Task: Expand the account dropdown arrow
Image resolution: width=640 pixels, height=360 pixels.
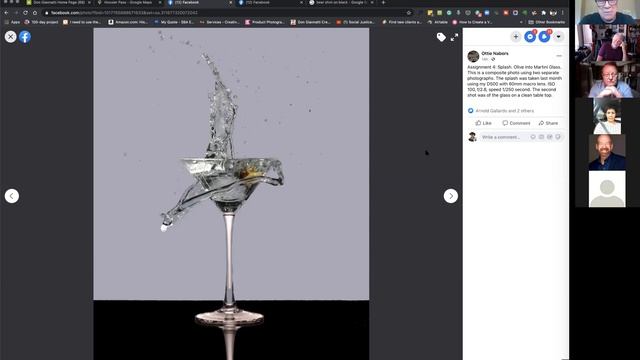Action: [558, 37]
